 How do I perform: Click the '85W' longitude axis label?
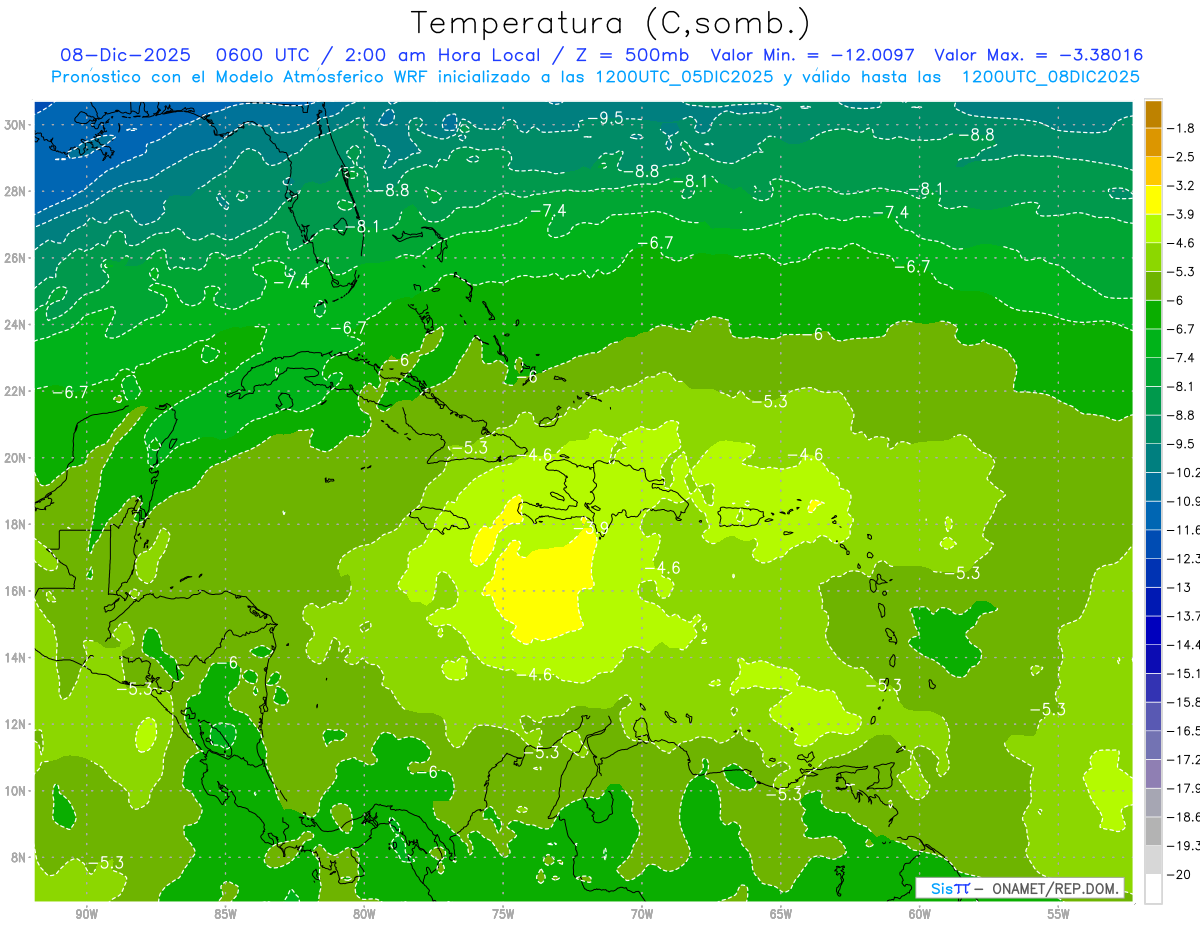click(x=225, y=914)
